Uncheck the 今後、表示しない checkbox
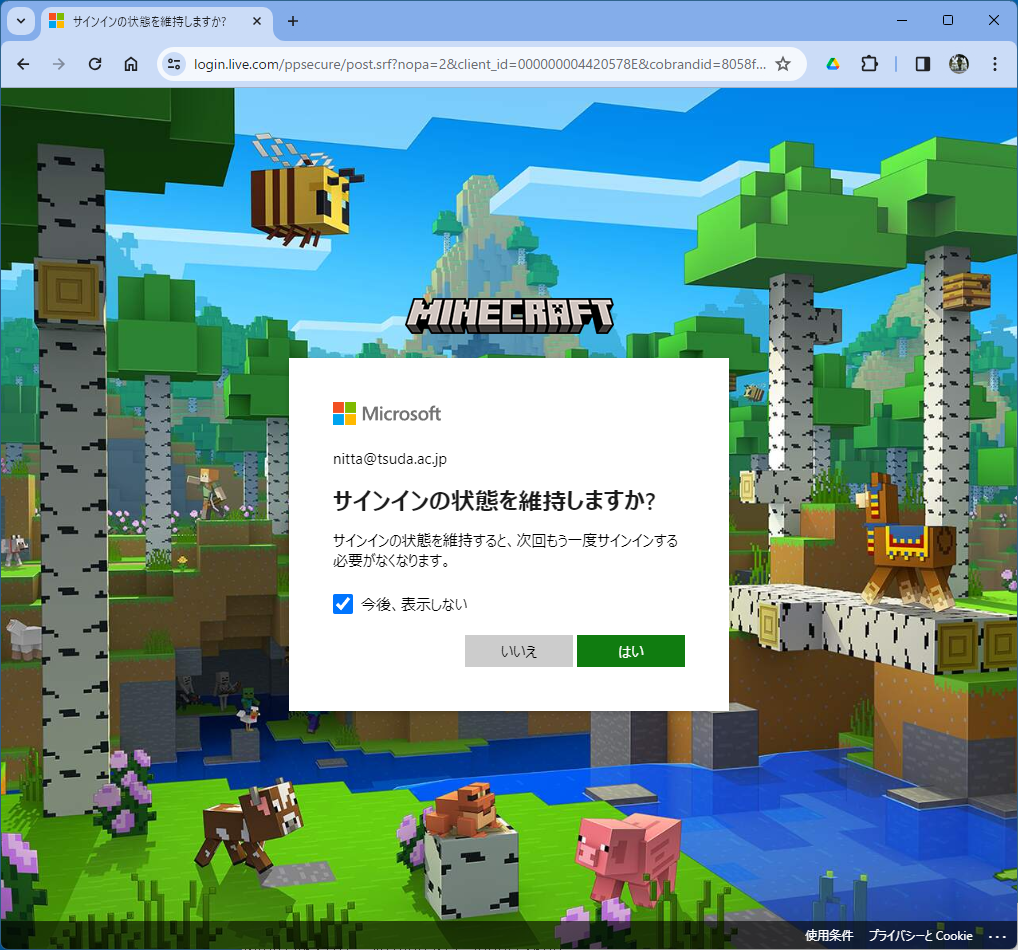1018x950 pixels. click(343, 604)
